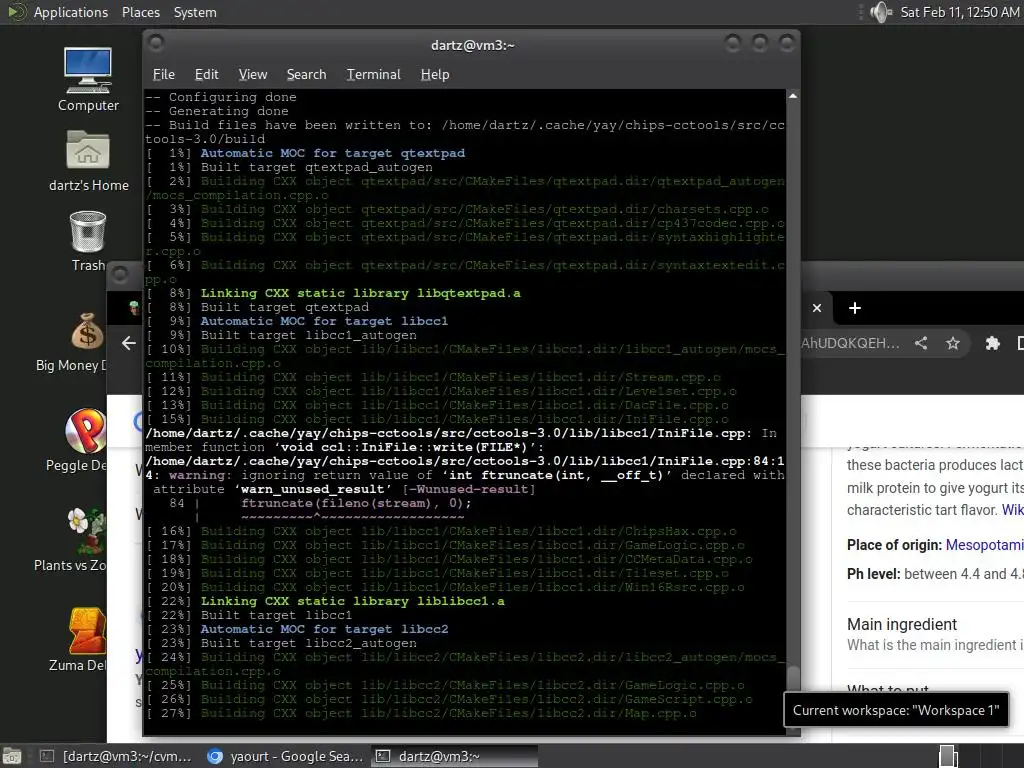Image resolution: width=1024 pixels, height=768 pixels.
Task: Click the volume speaker icon in panel
Action: pos(880,12)
